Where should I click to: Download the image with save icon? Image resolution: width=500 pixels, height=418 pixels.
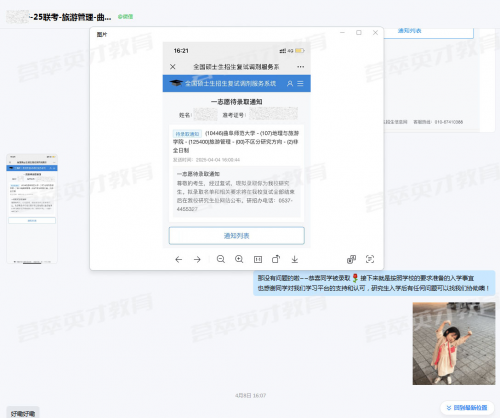click(x=295, y=259)
